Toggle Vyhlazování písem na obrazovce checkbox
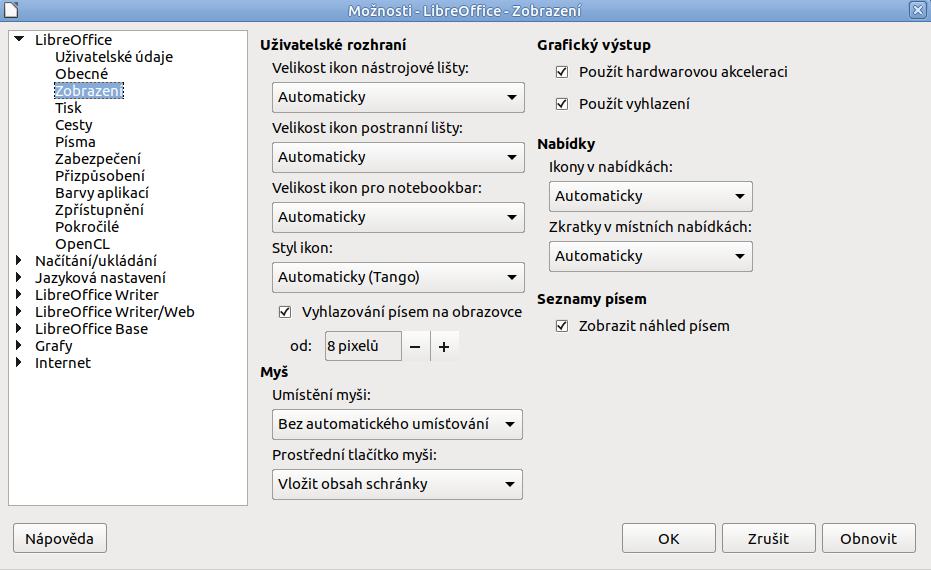Image resolution: width=931 pixels, height=570 pixels. pos(284,311)
